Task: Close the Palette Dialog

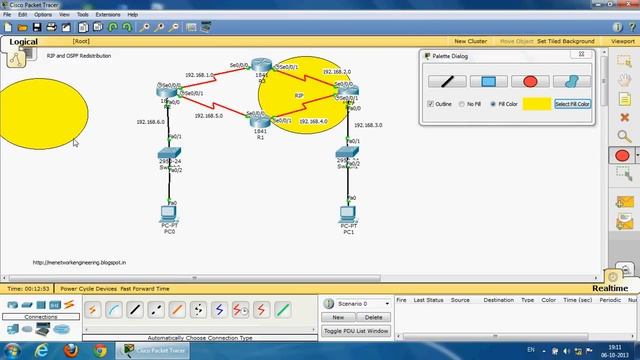Action: point(581,54)
